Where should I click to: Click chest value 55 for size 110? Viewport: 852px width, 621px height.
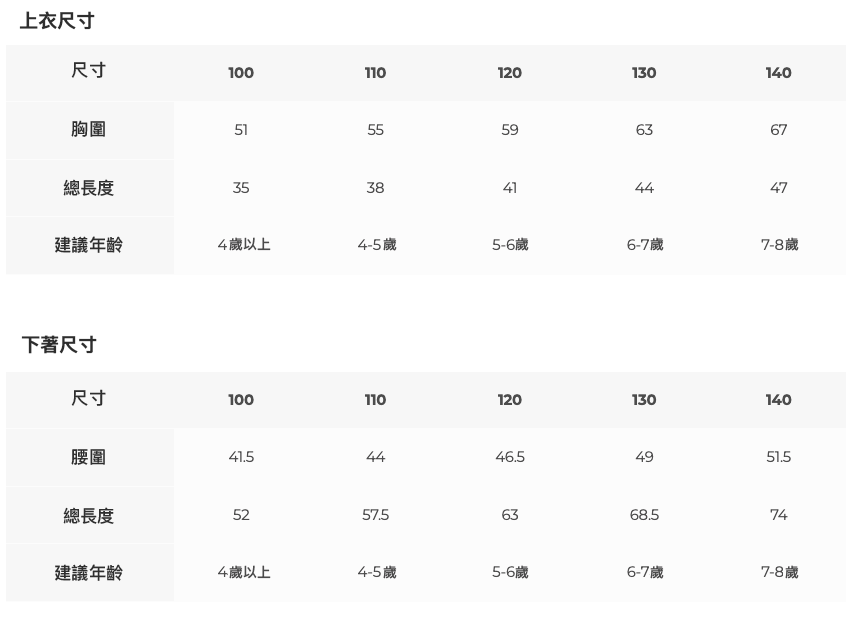click(375, 130)
